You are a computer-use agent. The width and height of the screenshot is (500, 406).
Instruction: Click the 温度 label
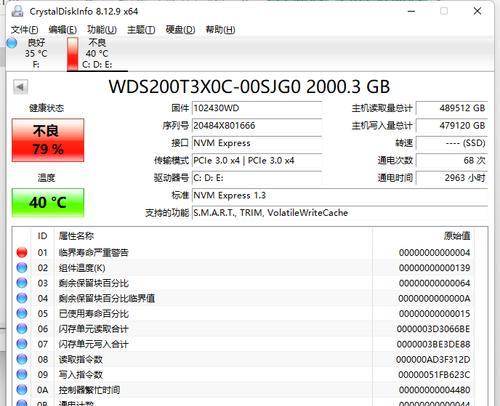pyautogui.click(x=46, y=178)
